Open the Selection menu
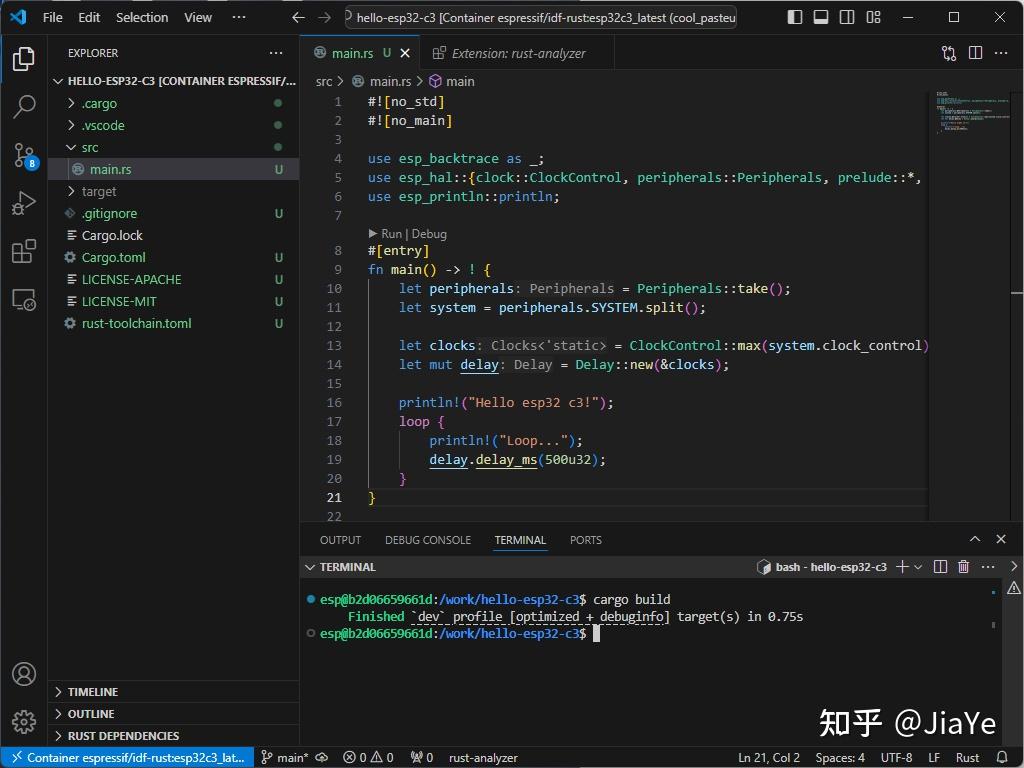The width and height of the screenshot is (1024, 768). [142, 17]
